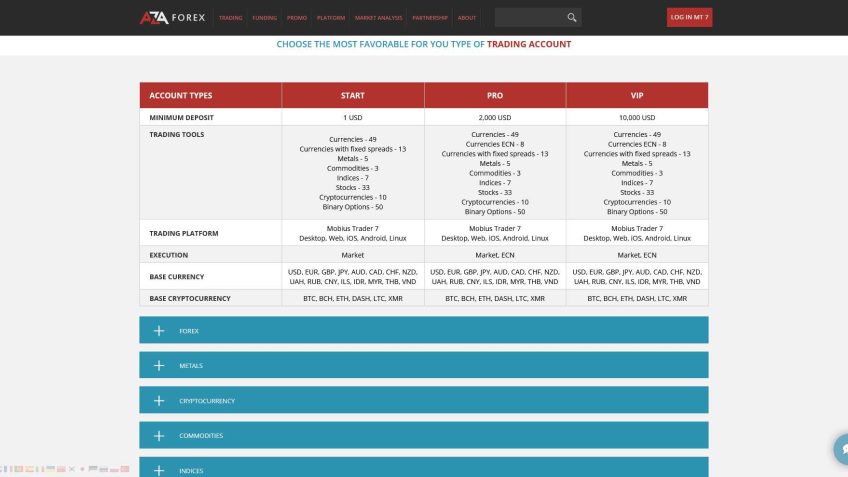This screenshot has width=848, height=477.
Task: Go to the Promo page
Action: (x=297, y=18)
